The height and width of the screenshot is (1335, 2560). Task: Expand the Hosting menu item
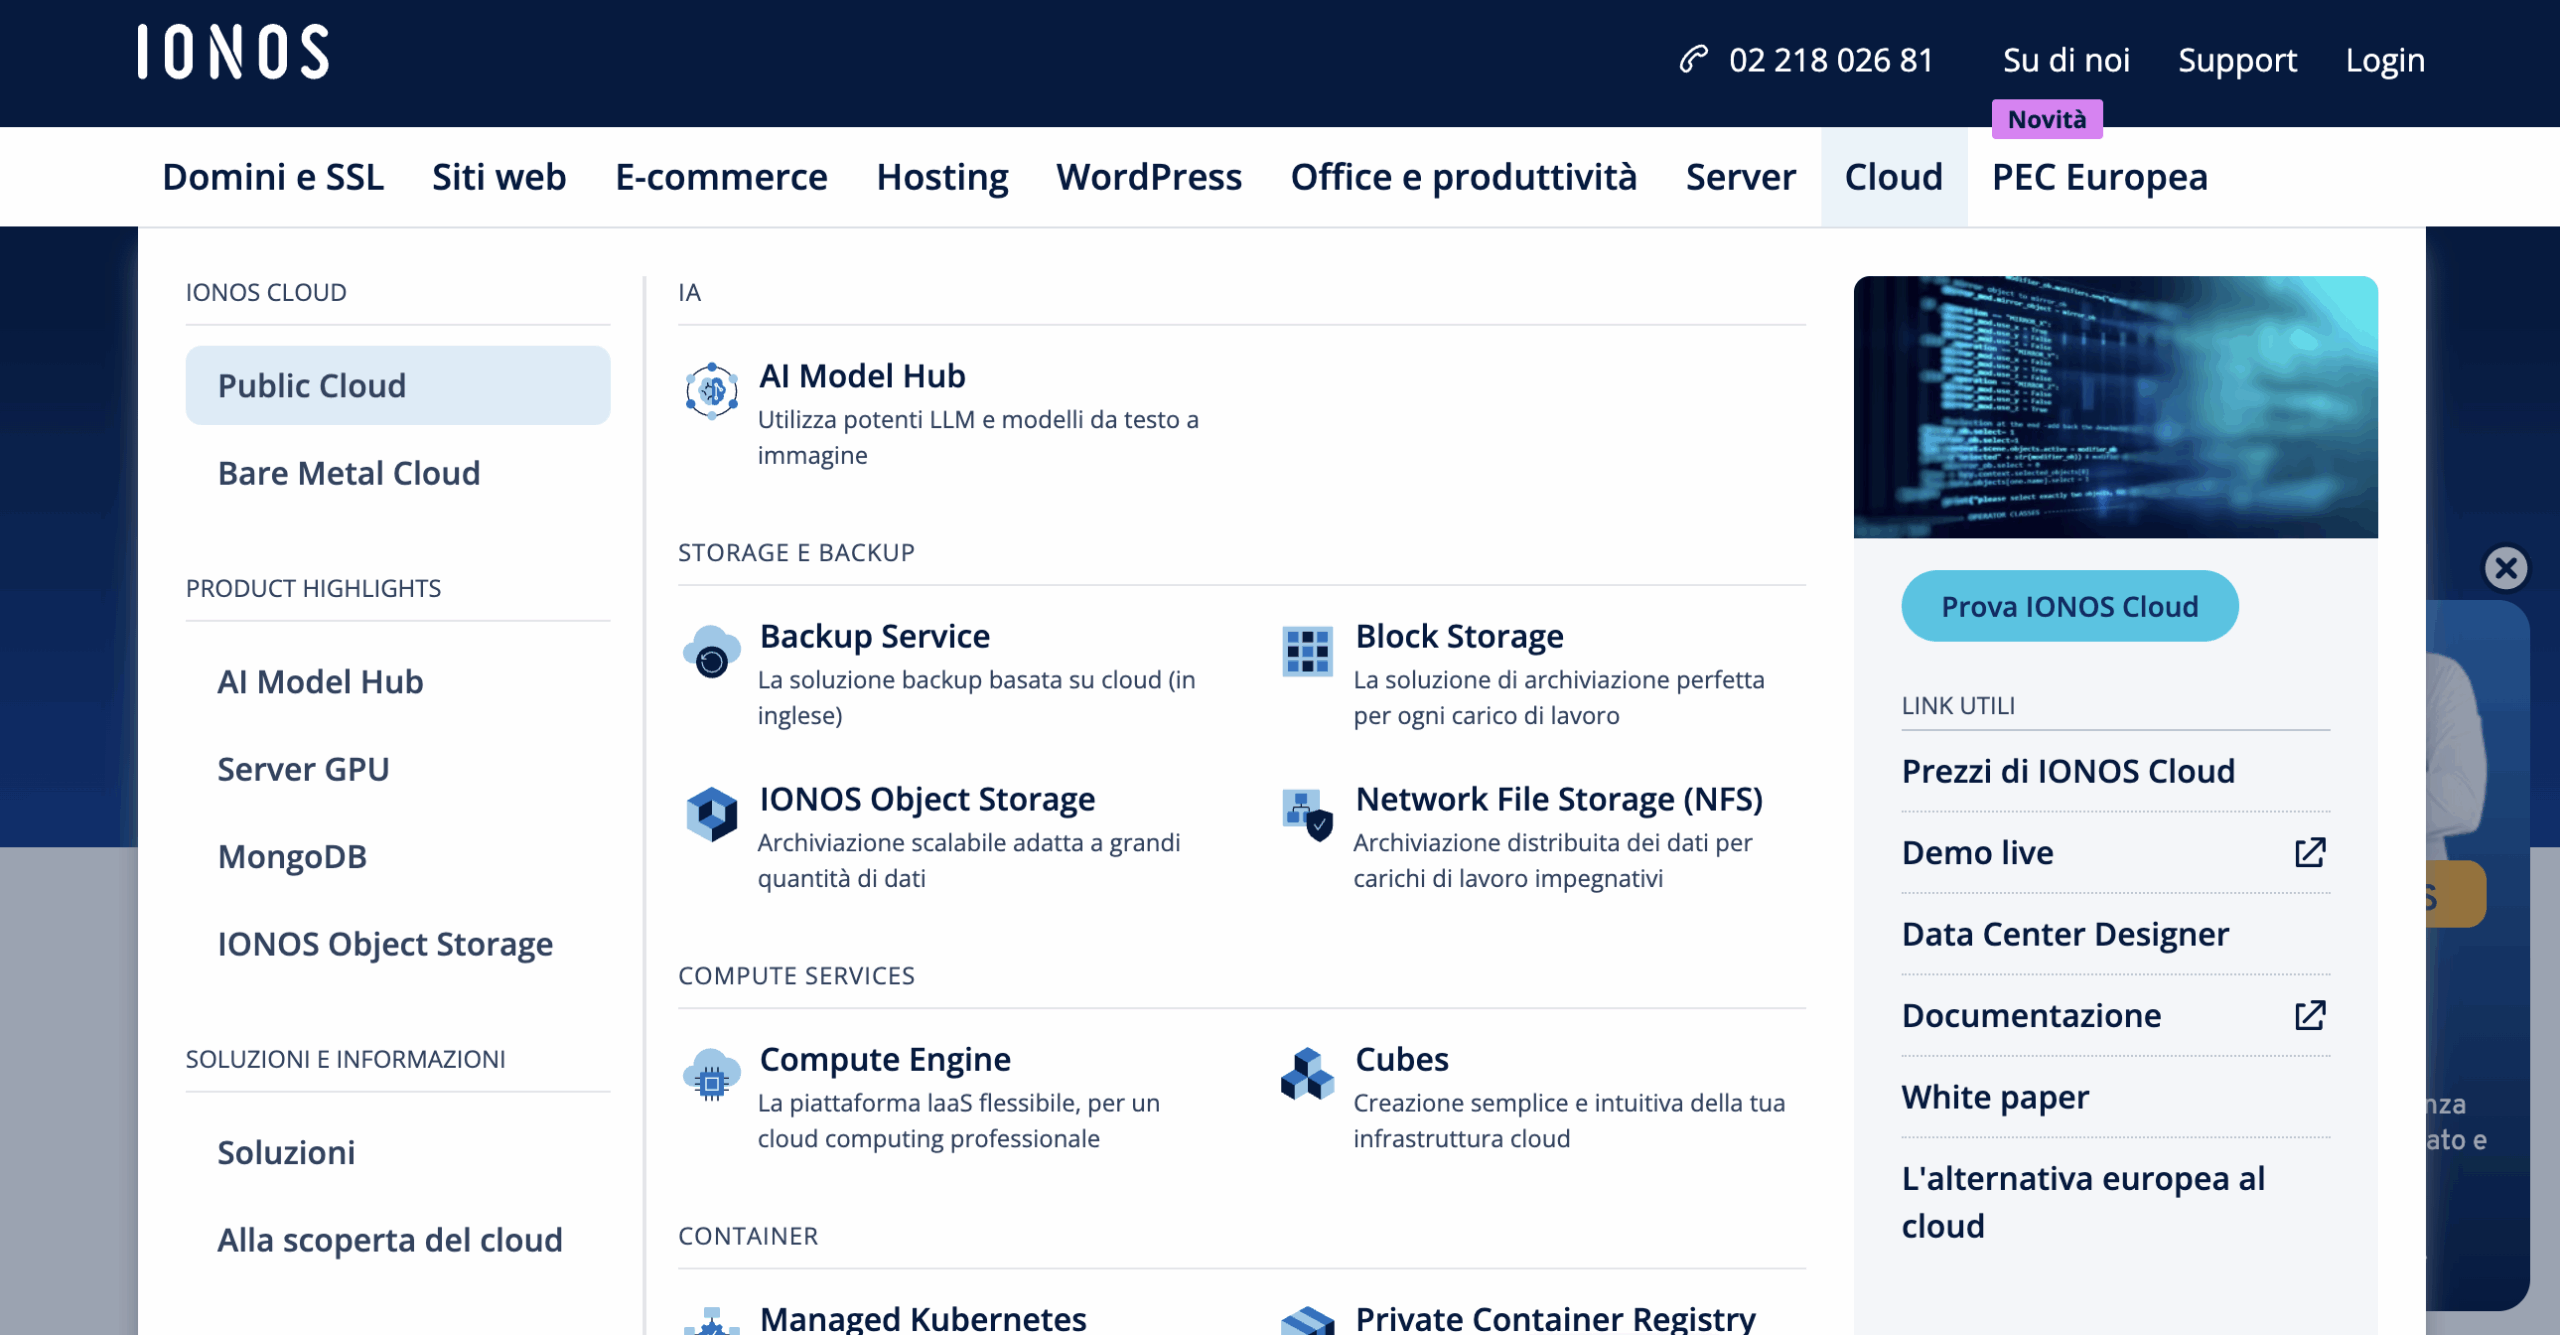(941, 177)
